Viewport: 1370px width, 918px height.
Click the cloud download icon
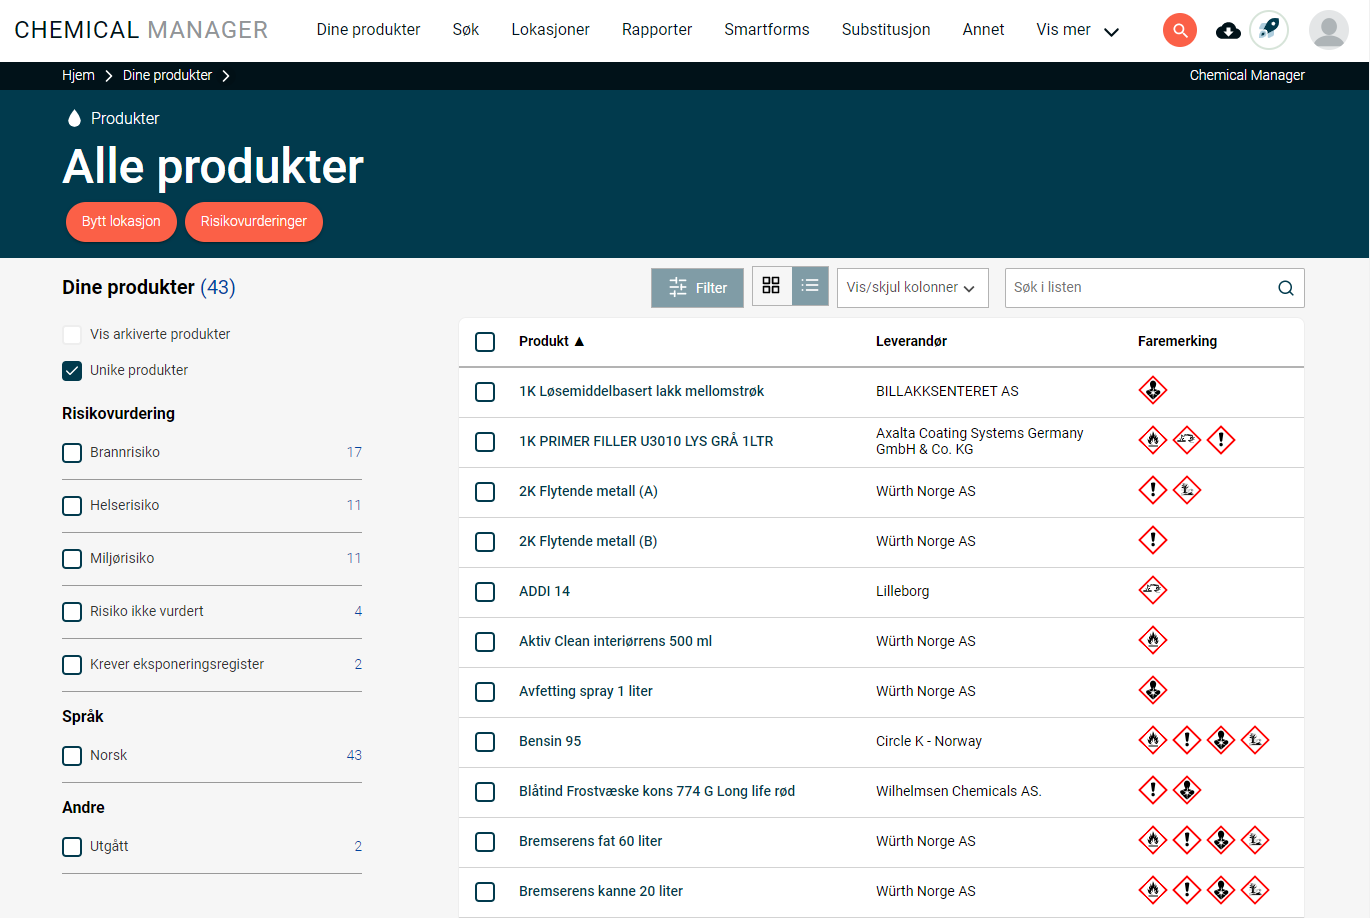point(1228,31)
